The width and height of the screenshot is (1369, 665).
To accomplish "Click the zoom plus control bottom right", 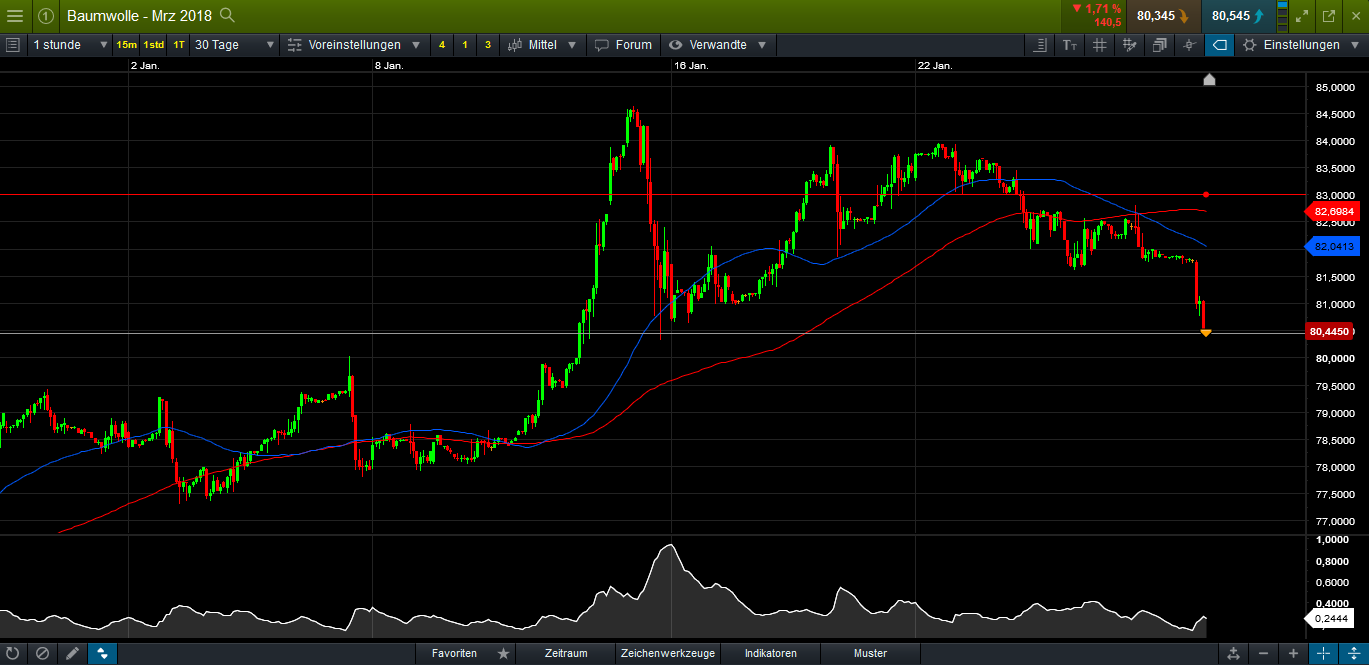I will (1293, 653).
